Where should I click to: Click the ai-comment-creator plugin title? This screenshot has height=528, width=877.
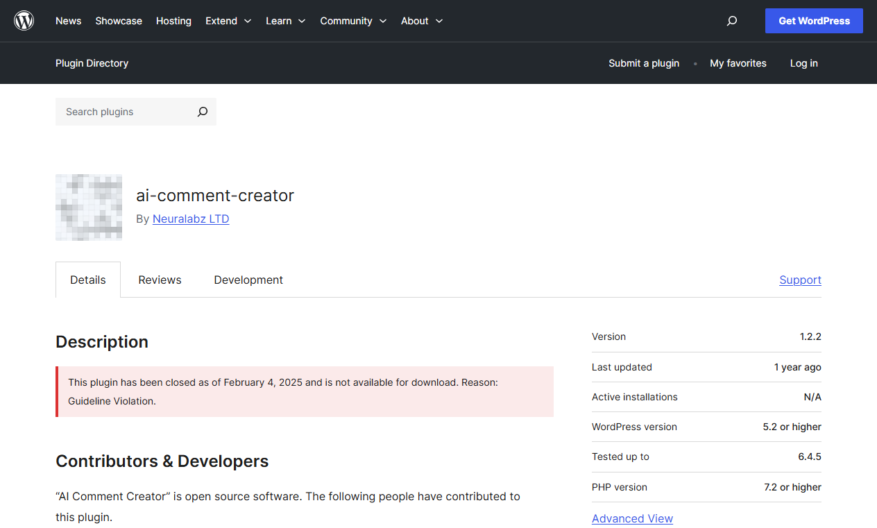(215, 195)
